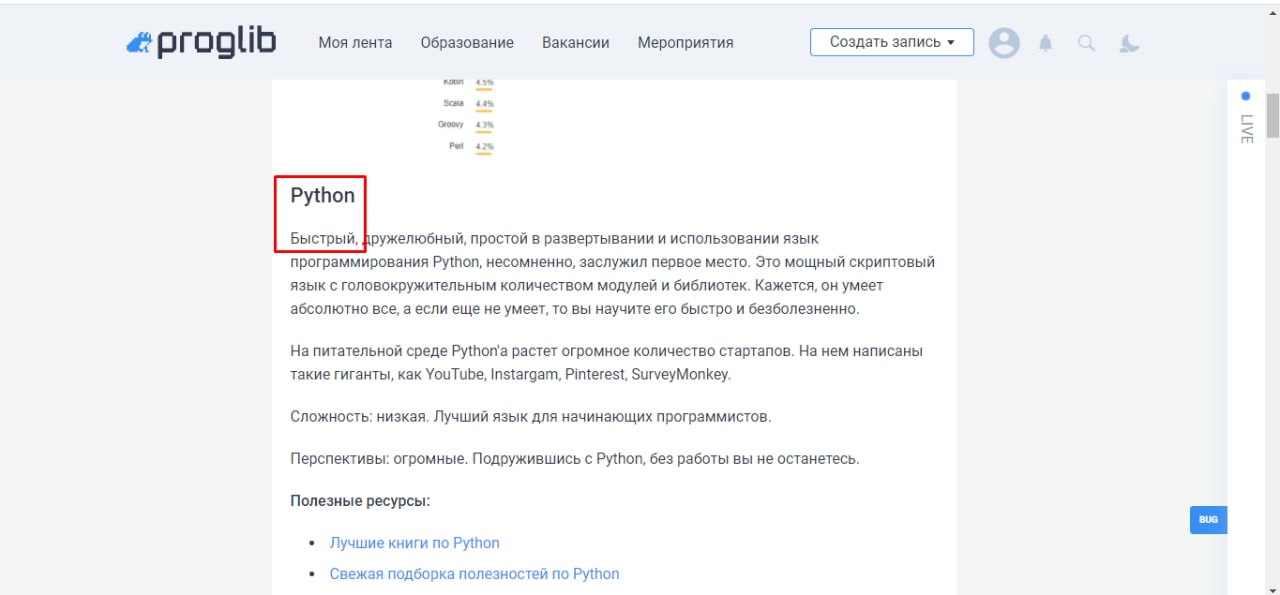
Task: Open the LIVE side panel
Action: (x=1246, y=129)
